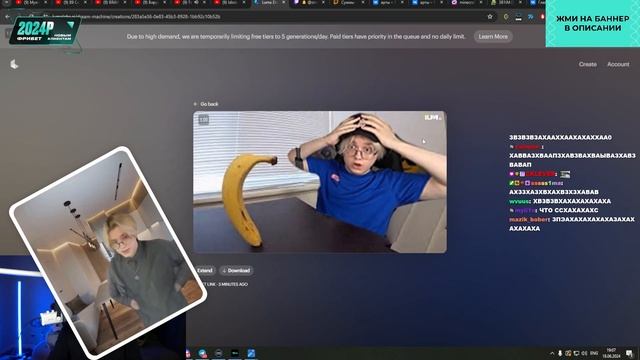Click the square icon in video's top-left corner

(204, 120)
